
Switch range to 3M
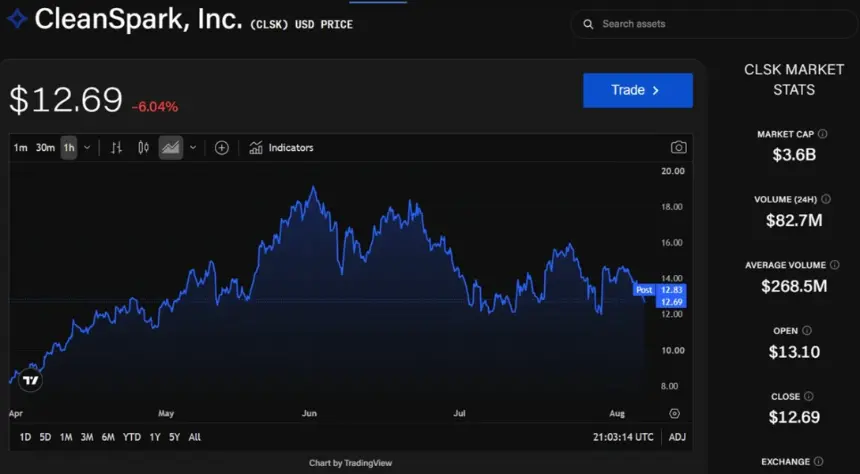(x=87, y=437)
